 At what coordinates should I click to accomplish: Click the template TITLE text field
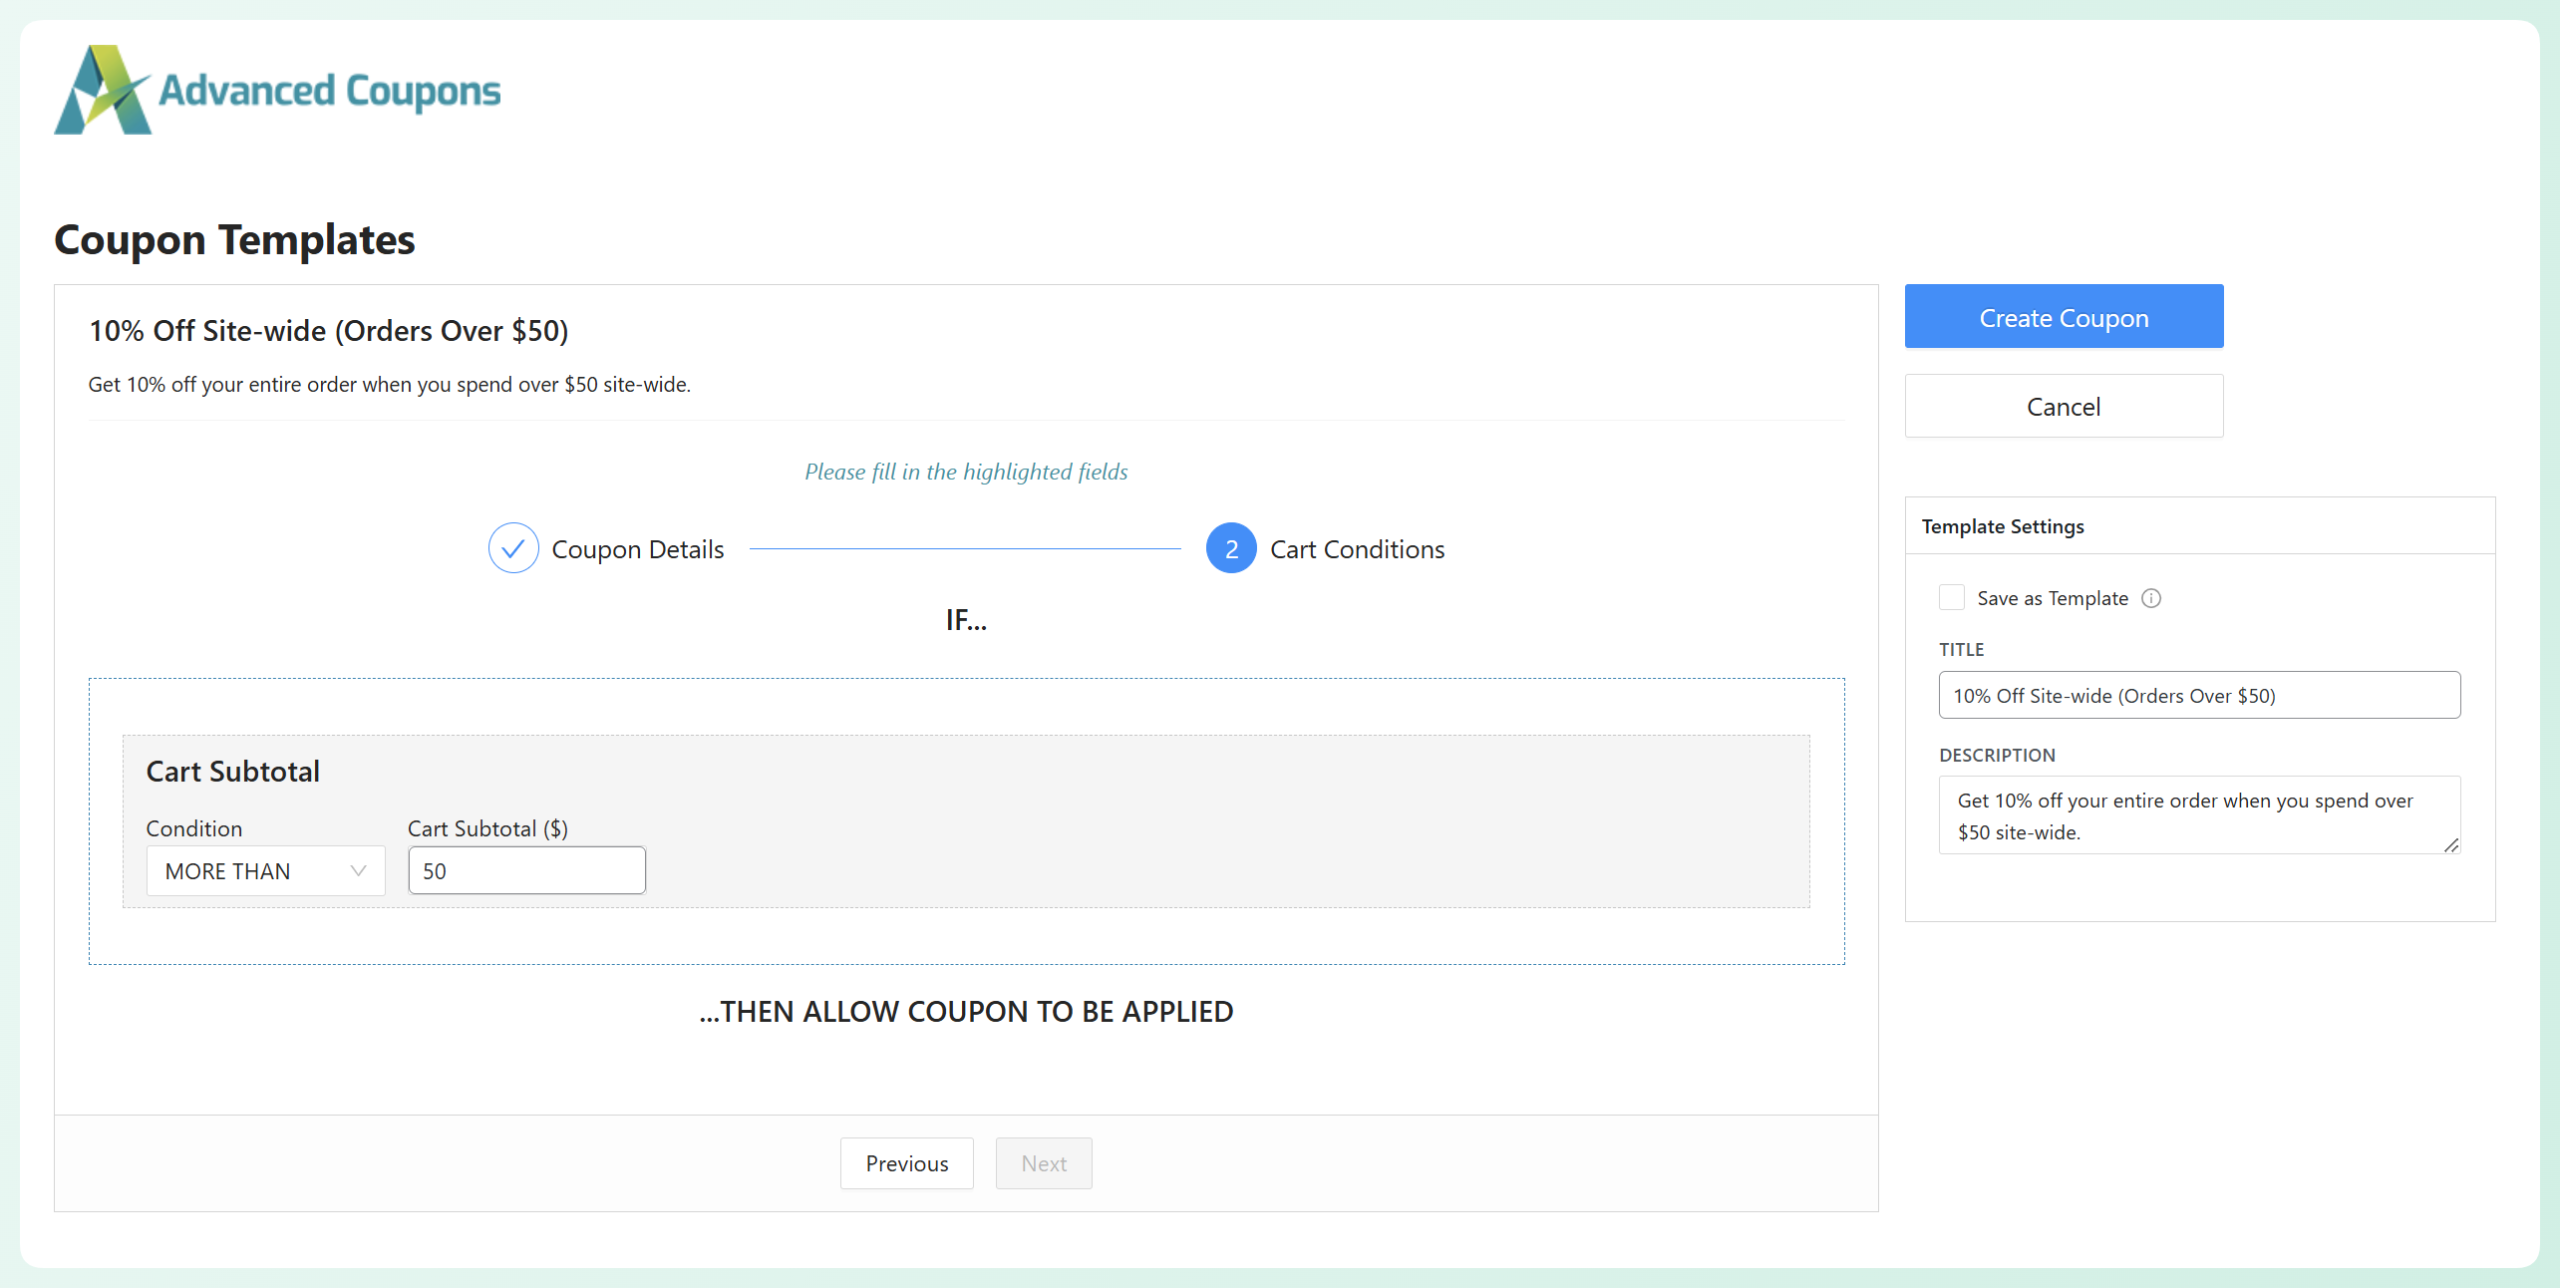click(2198, 695)
